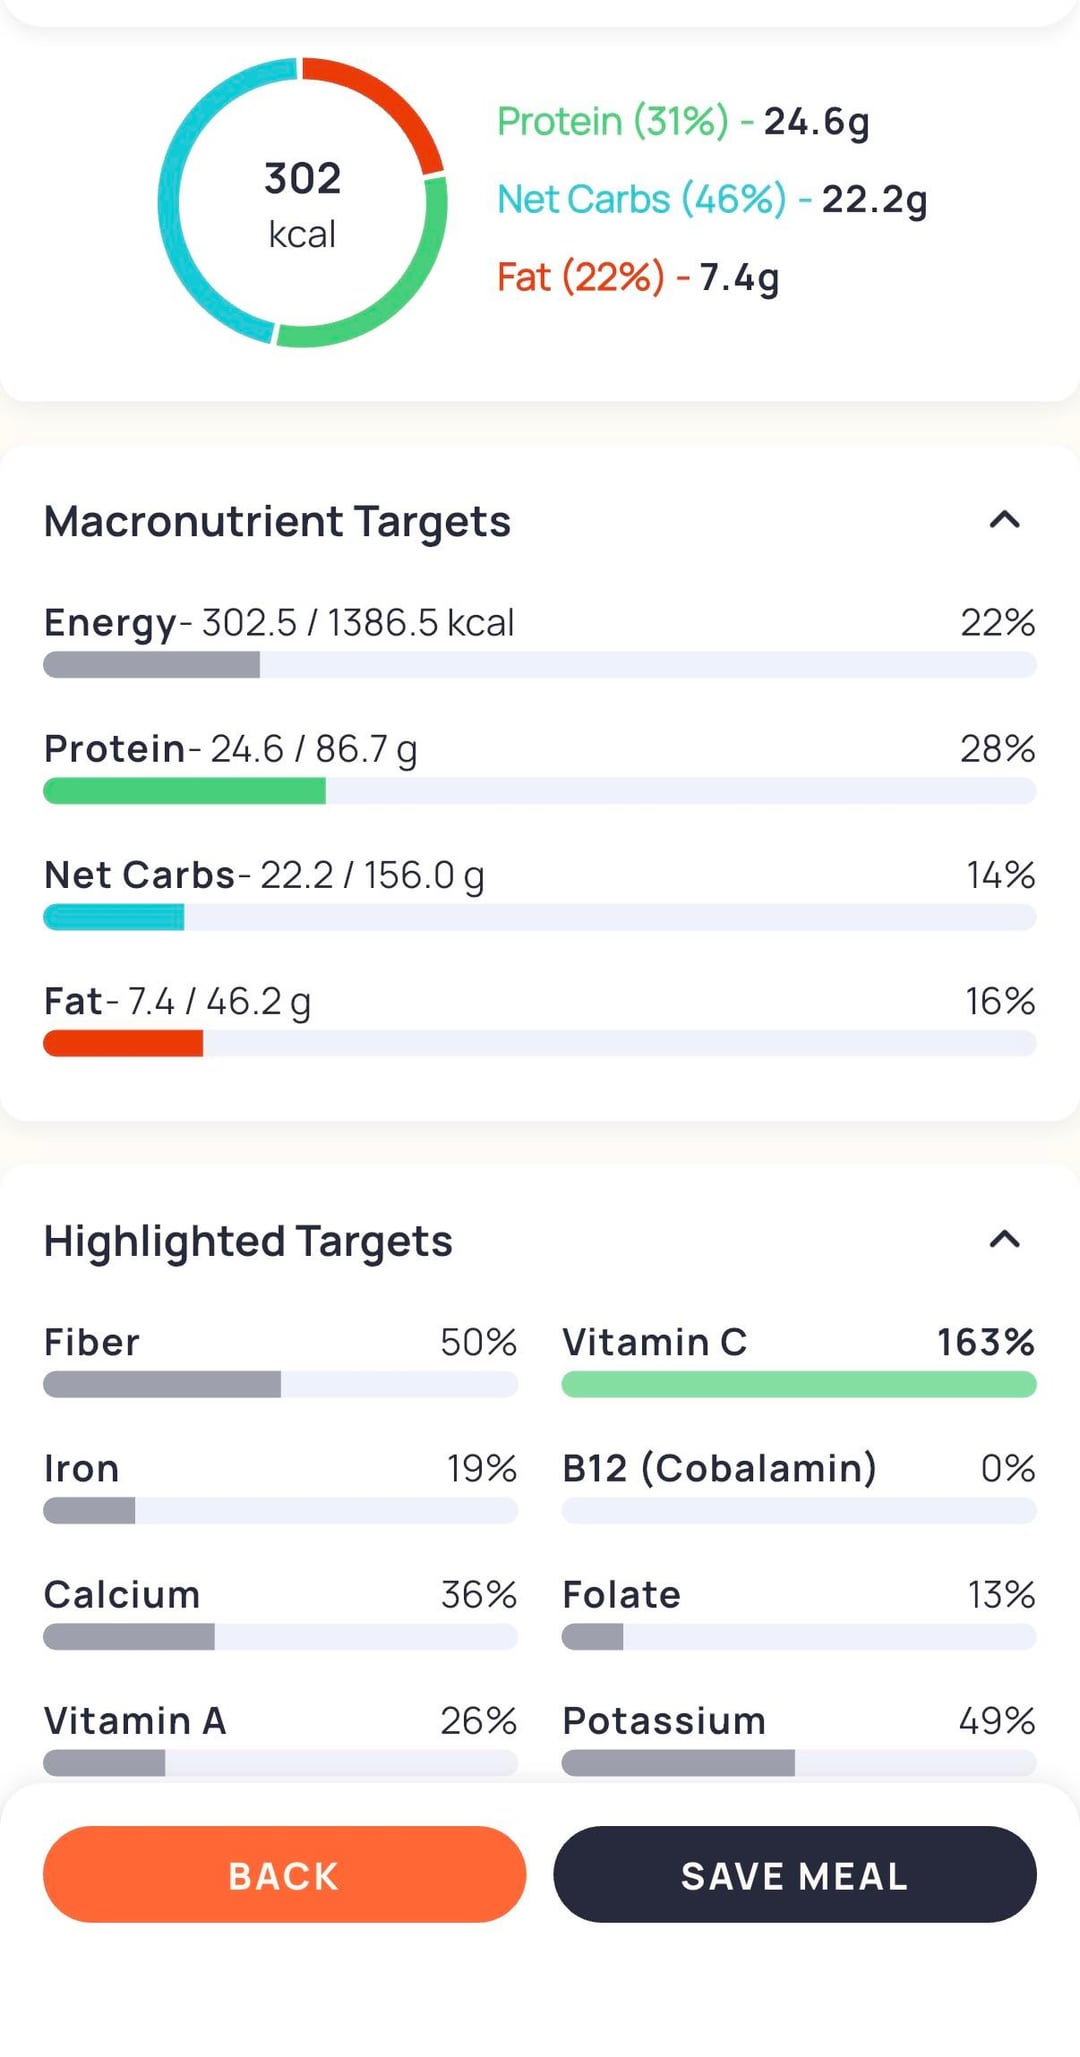1080x2057 pixels.
Task: Open the Vitamin C target bar
Action: pyautogui.click(x=798, y=1384)
